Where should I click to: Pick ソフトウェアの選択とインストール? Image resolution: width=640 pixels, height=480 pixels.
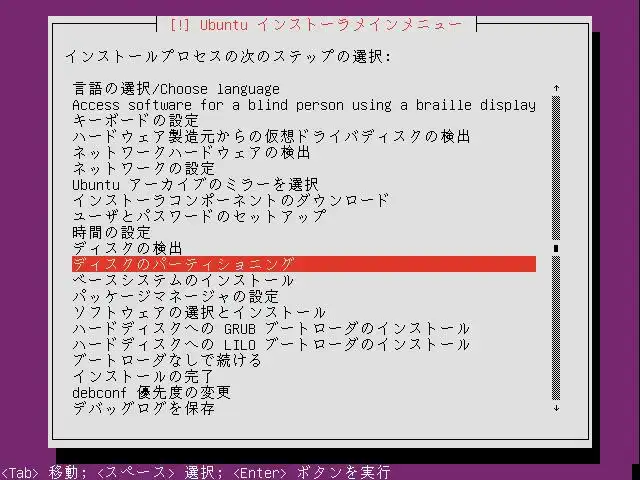click(199, 313)
